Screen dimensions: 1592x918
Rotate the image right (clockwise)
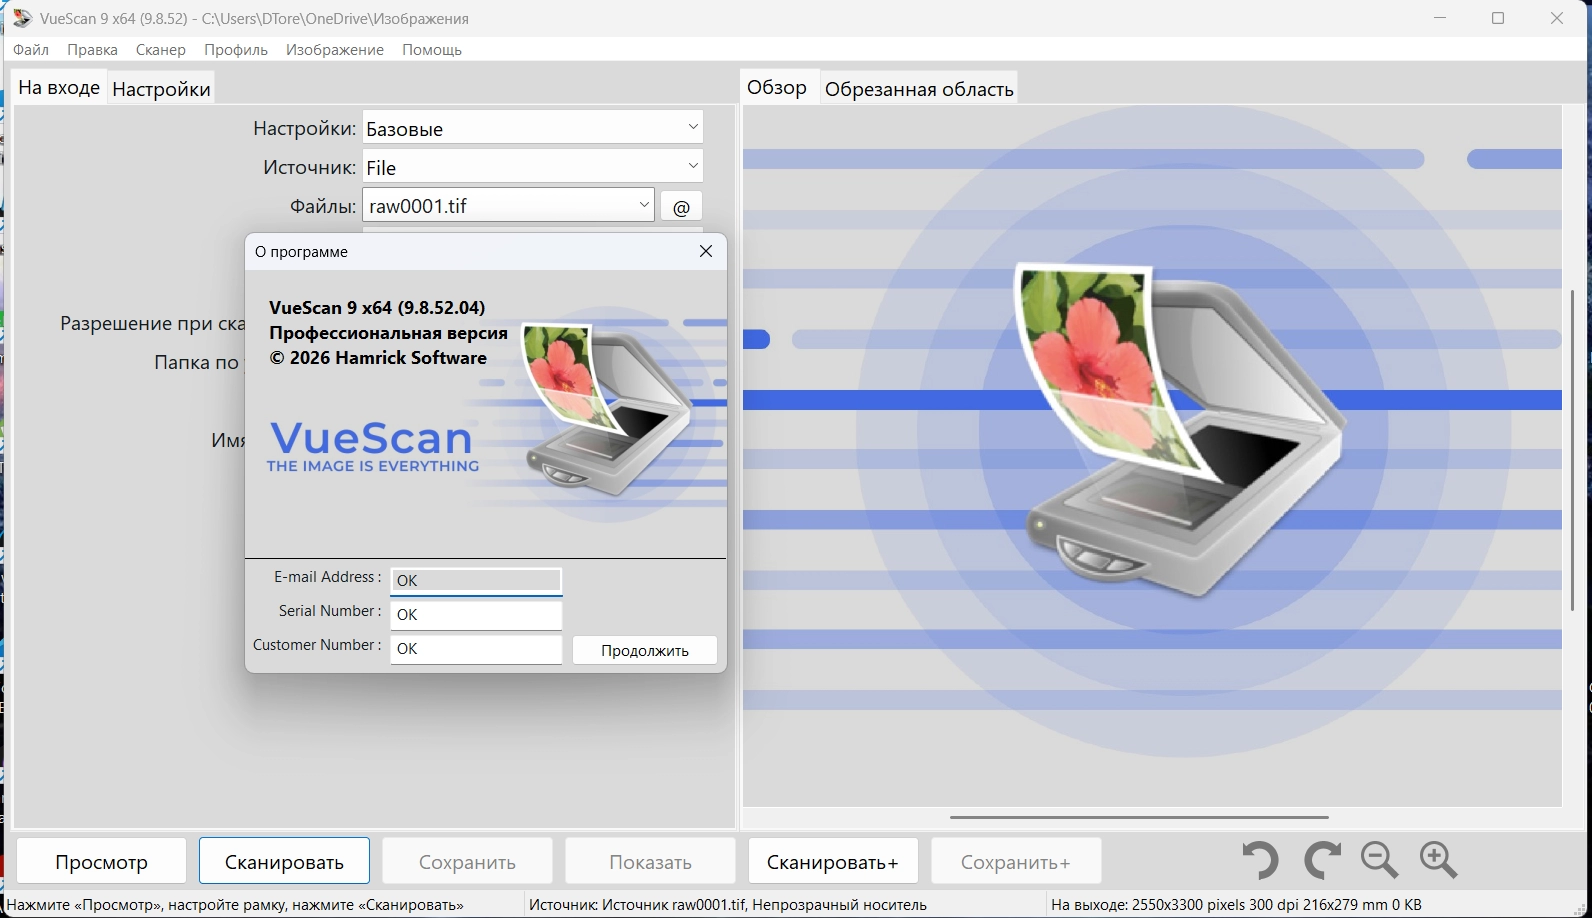1322,860
